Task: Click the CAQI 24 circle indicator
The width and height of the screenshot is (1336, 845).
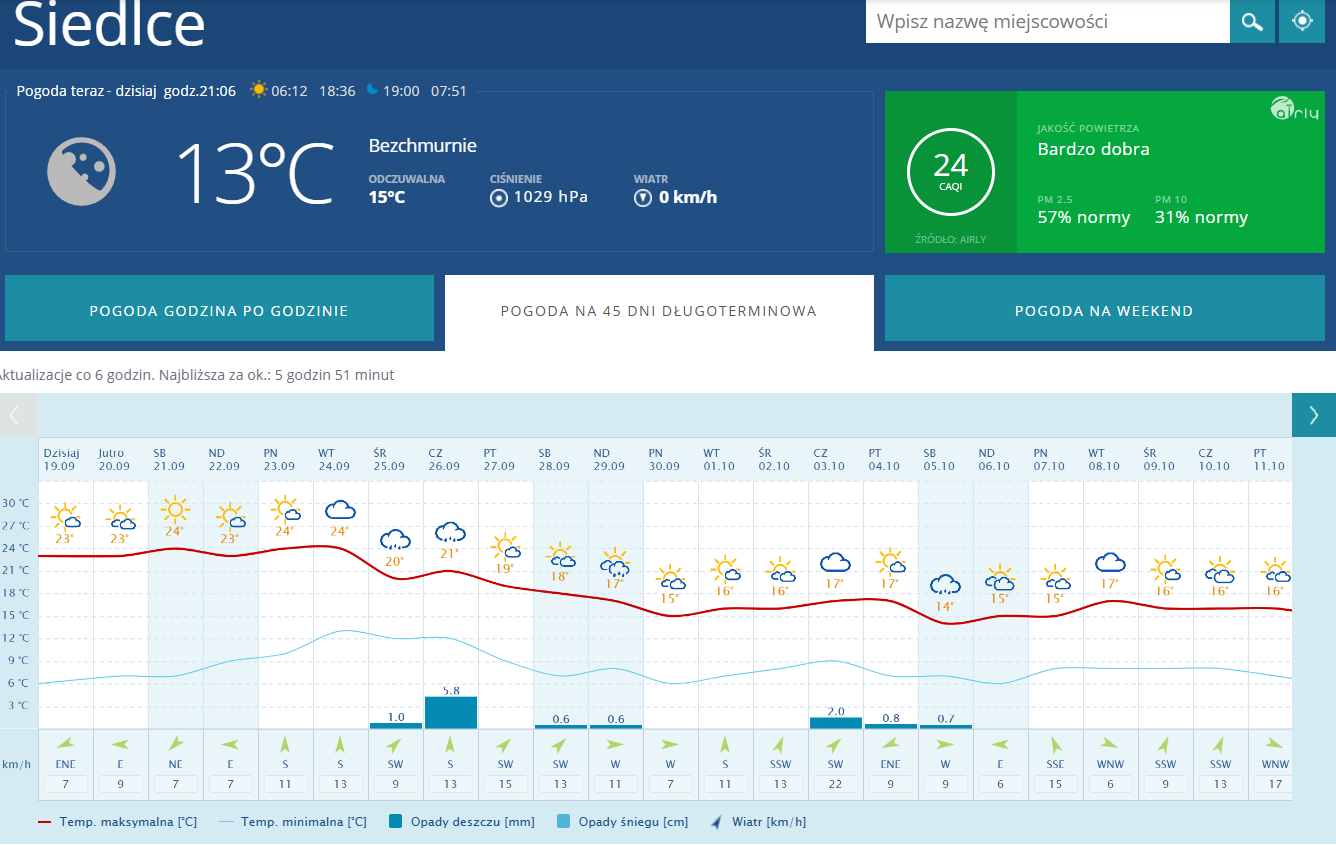Action: tap(950, 171)
